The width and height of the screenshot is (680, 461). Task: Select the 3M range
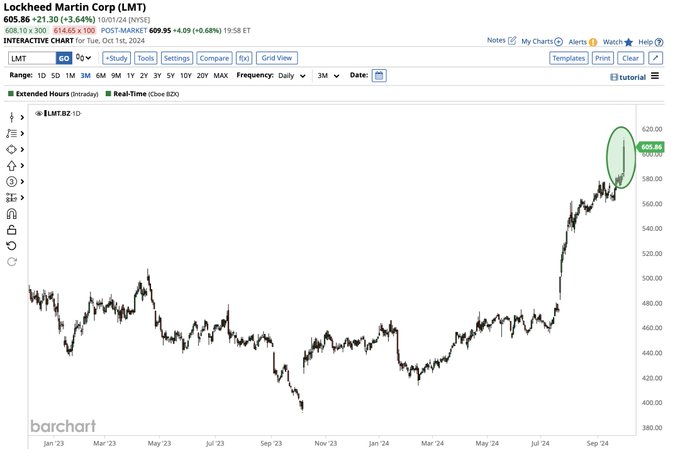click(x=85, y=75)
